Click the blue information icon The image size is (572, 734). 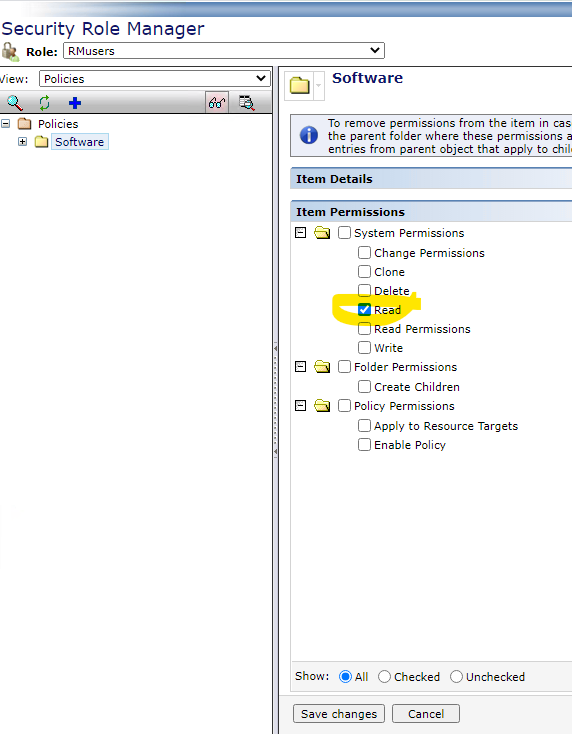309,135
